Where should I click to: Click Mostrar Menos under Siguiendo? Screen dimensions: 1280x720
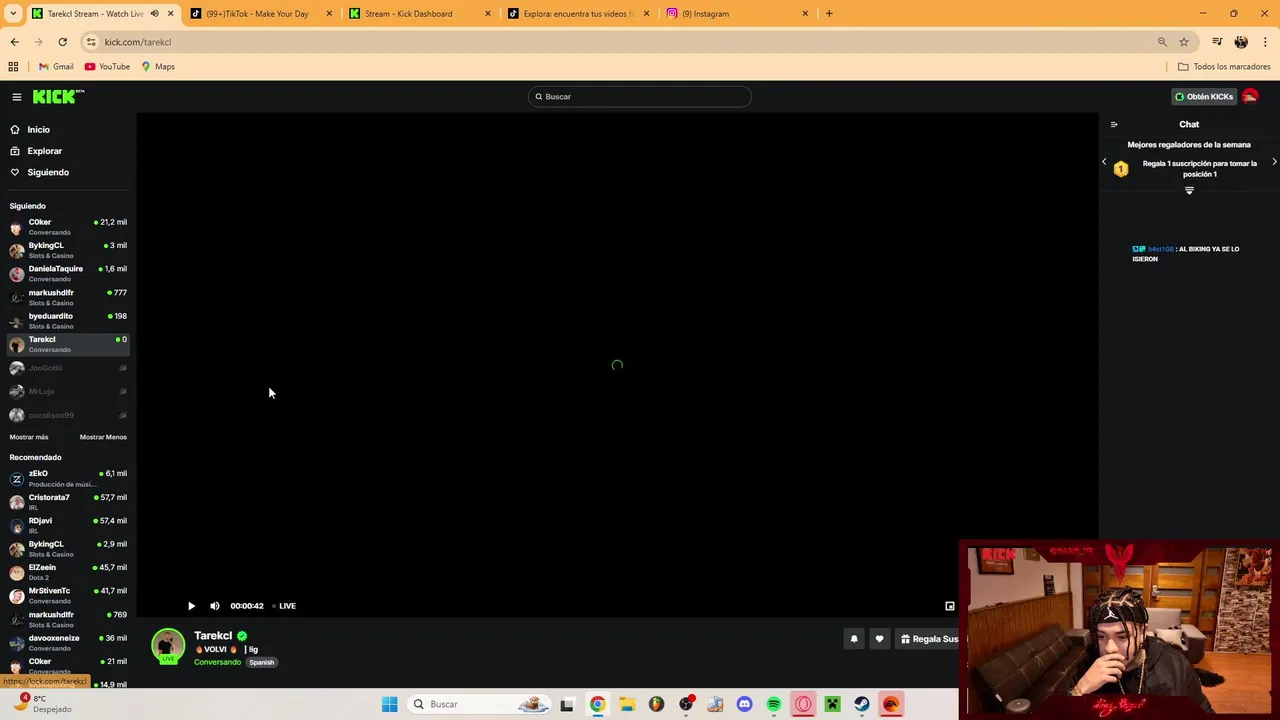(x=103, y=437)
